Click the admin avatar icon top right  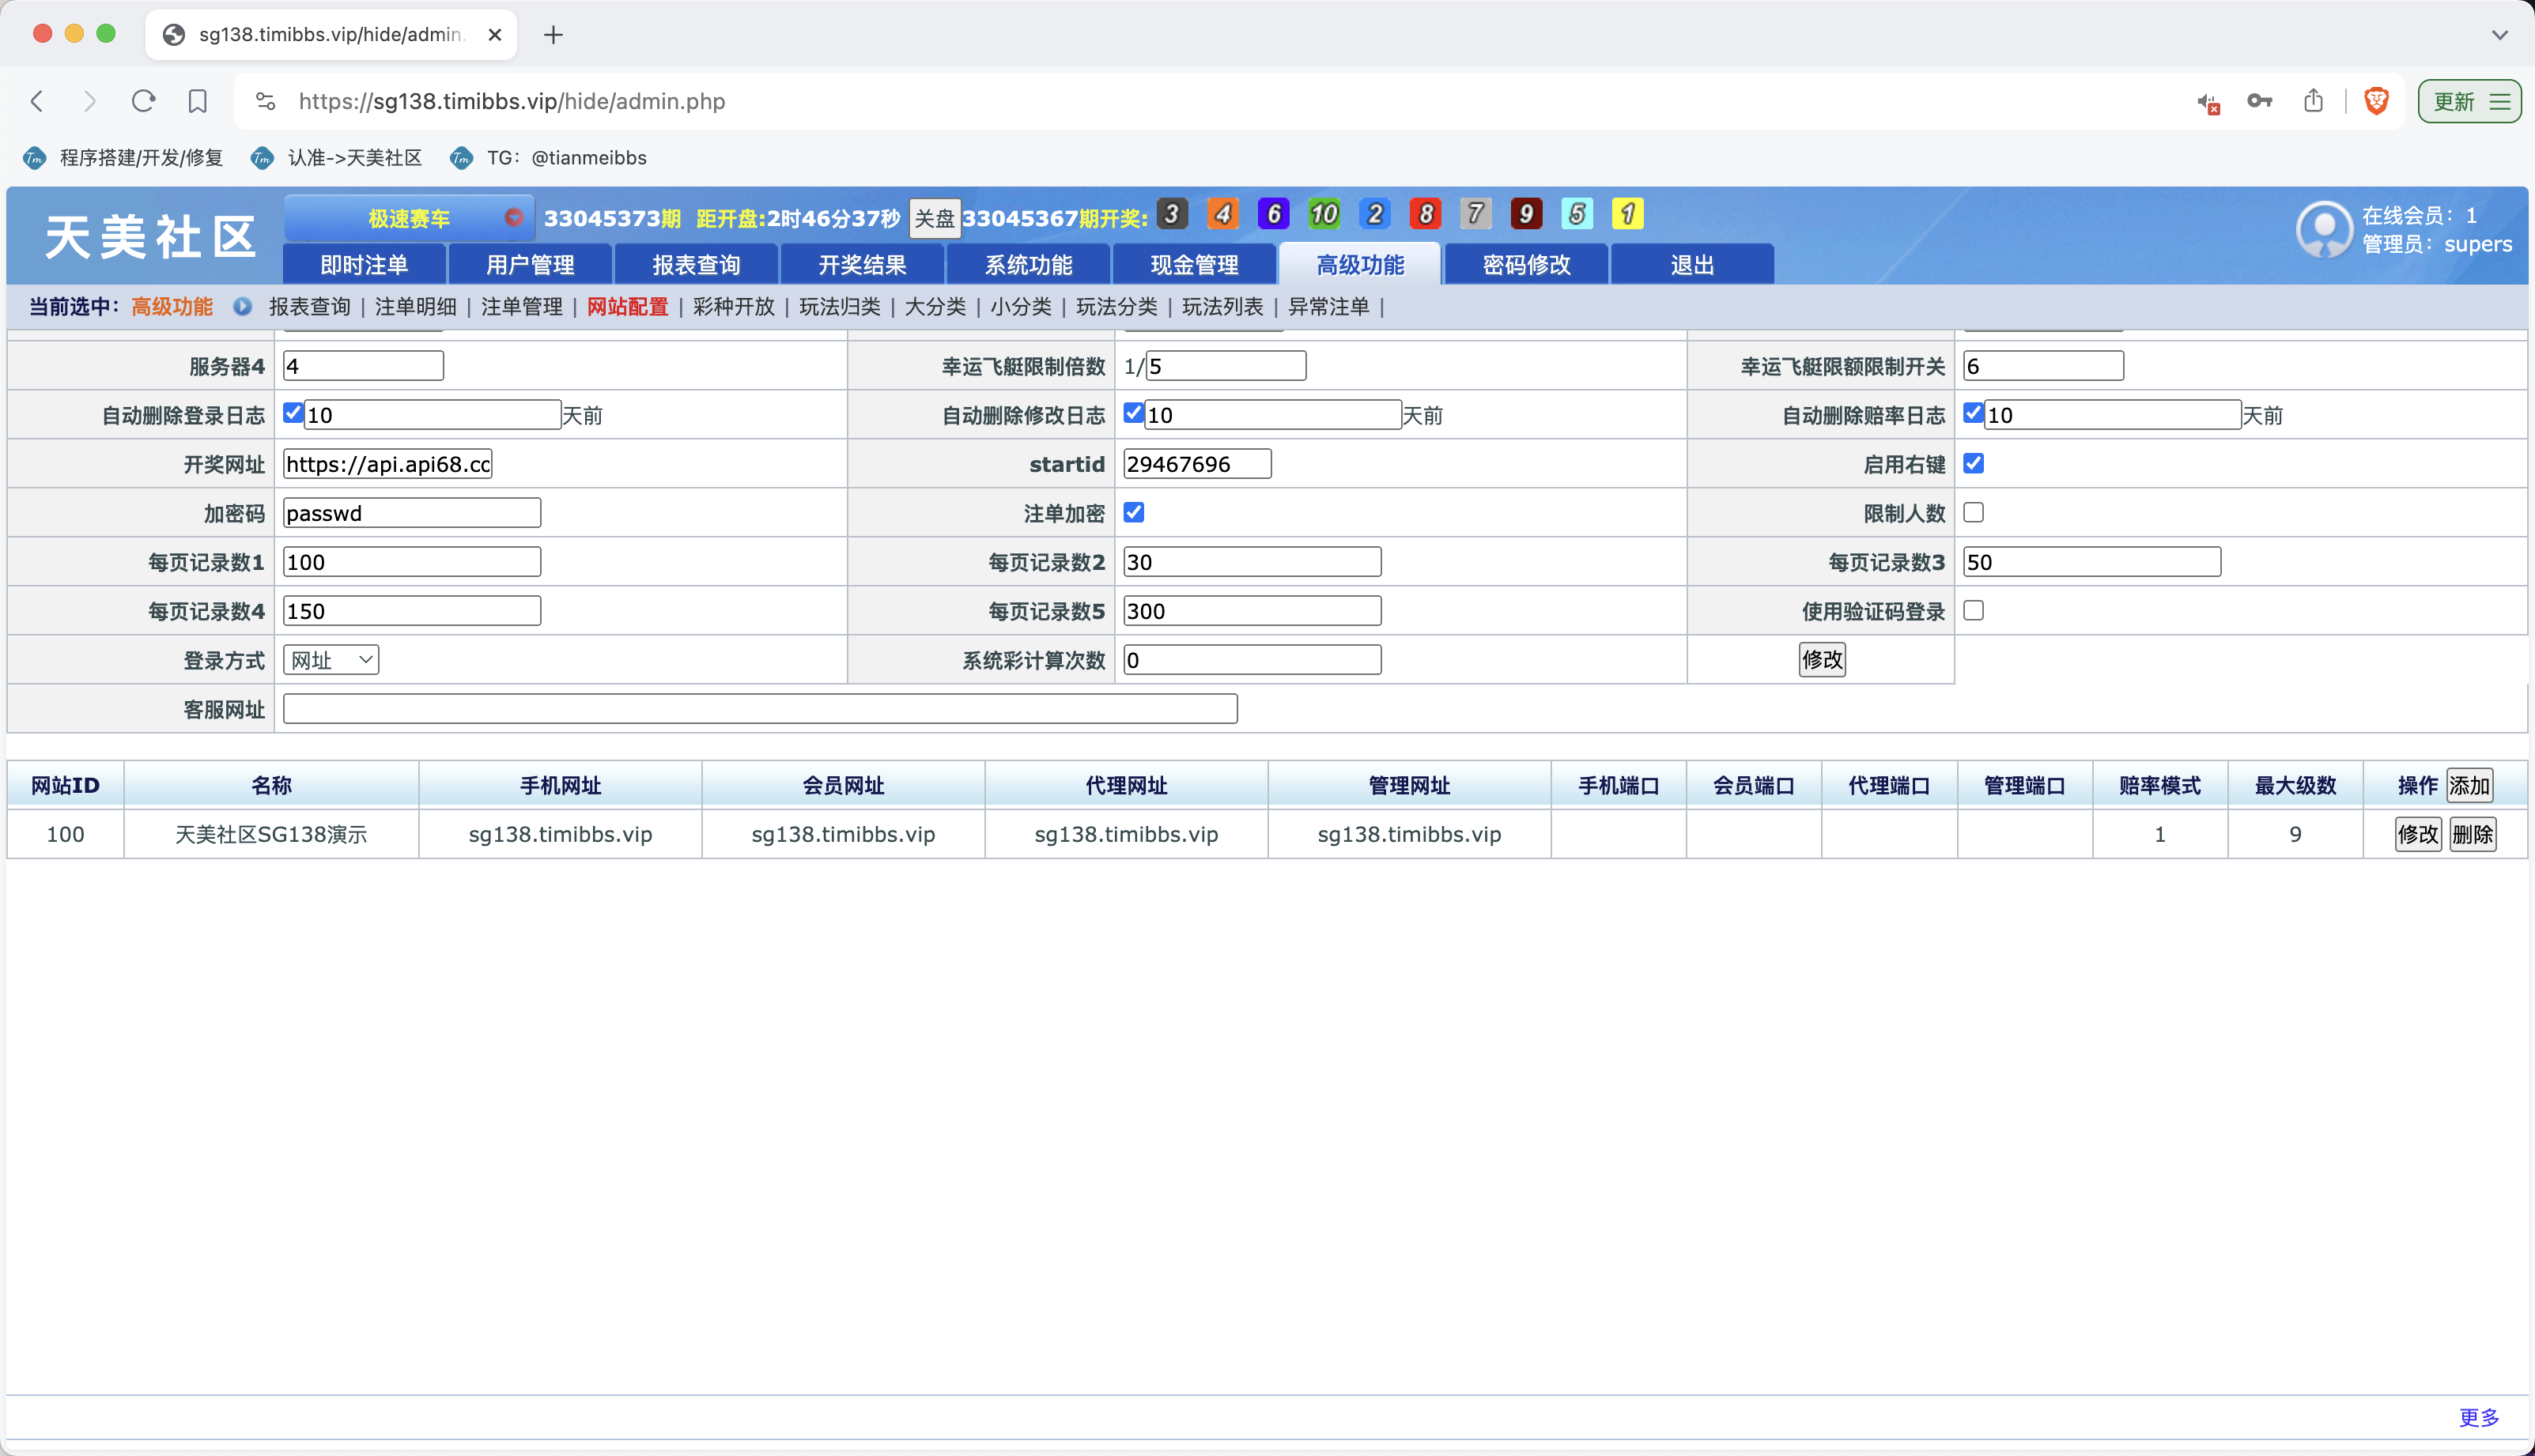click(x=2324, y=230)
